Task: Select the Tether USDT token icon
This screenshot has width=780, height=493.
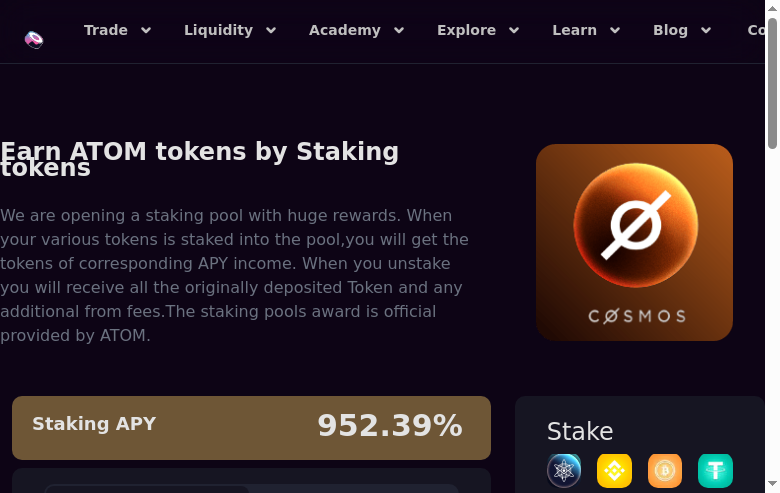Action: [x=715, y=470]
